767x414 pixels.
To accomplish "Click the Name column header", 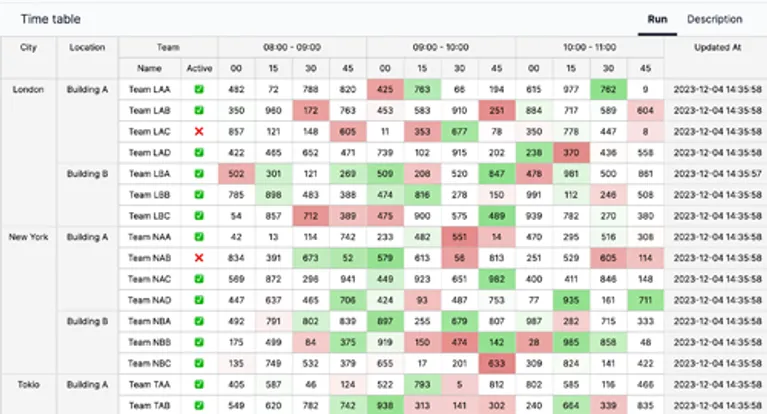I will pos(150,69).
